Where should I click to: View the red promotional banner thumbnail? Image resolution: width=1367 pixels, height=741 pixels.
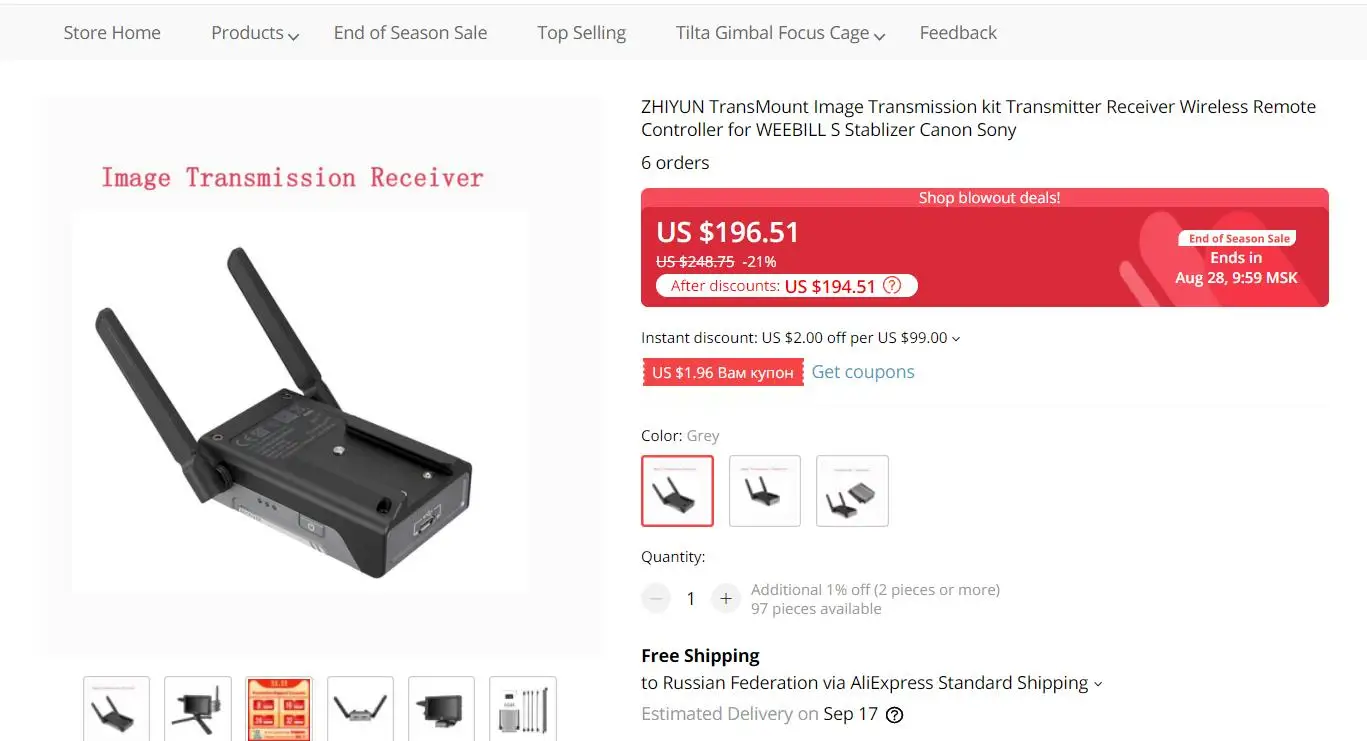[x=279, y=709]
